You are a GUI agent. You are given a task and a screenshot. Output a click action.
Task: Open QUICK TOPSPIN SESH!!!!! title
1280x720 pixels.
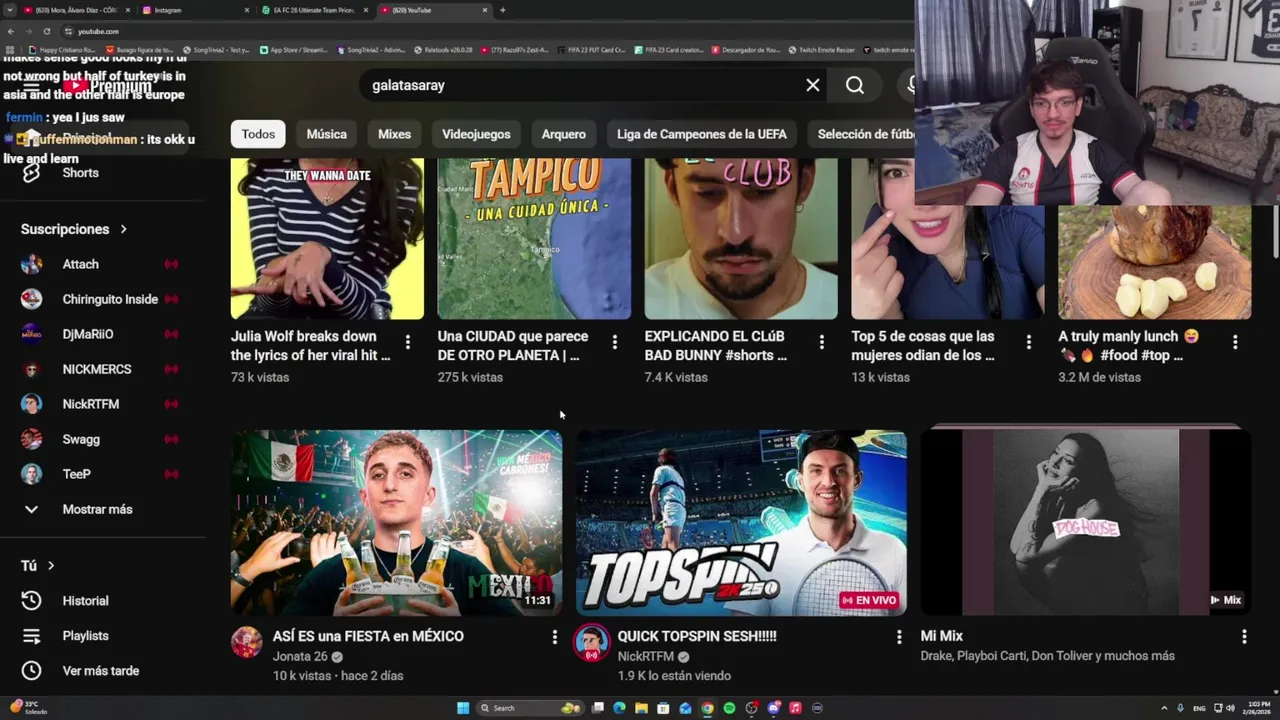point(697,636)
